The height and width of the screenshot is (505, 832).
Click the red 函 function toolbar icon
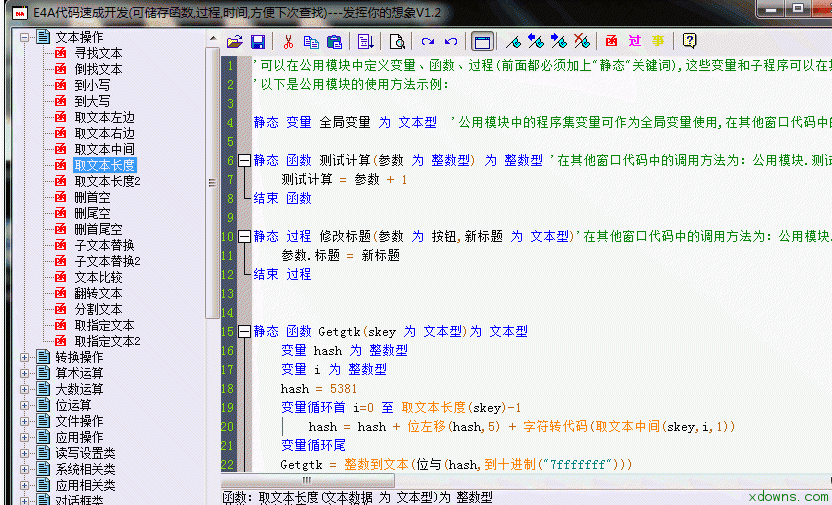(611, 41)
